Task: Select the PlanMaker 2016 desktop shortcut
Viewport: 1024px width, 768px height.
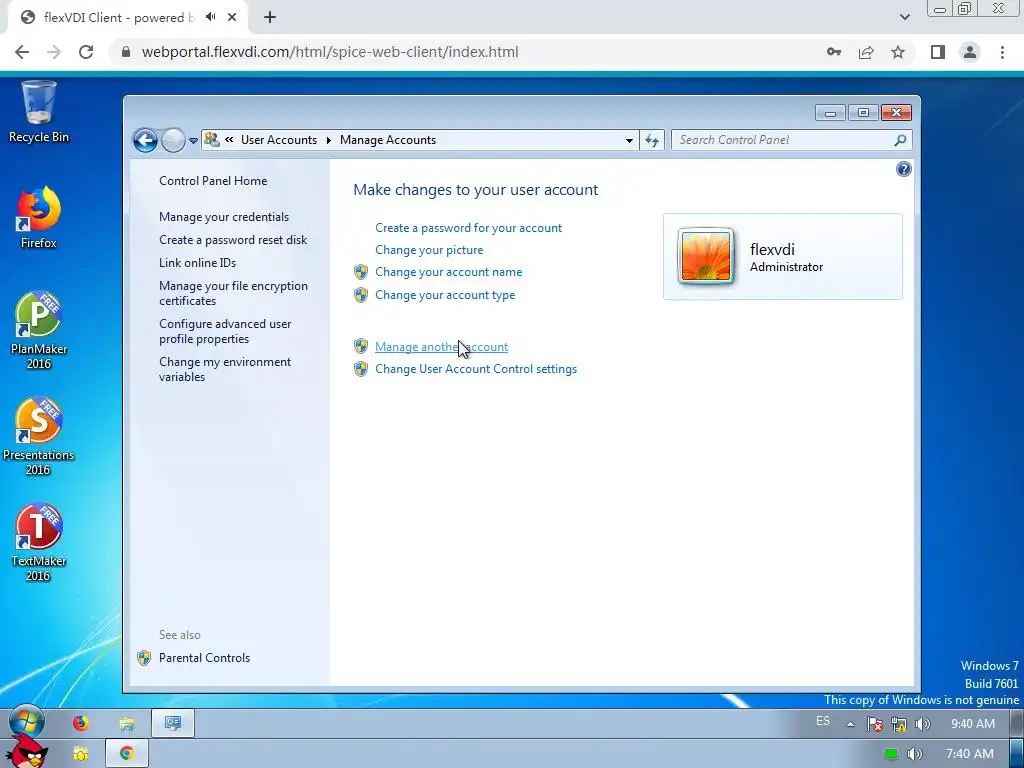Action: (x=39, y=331)
